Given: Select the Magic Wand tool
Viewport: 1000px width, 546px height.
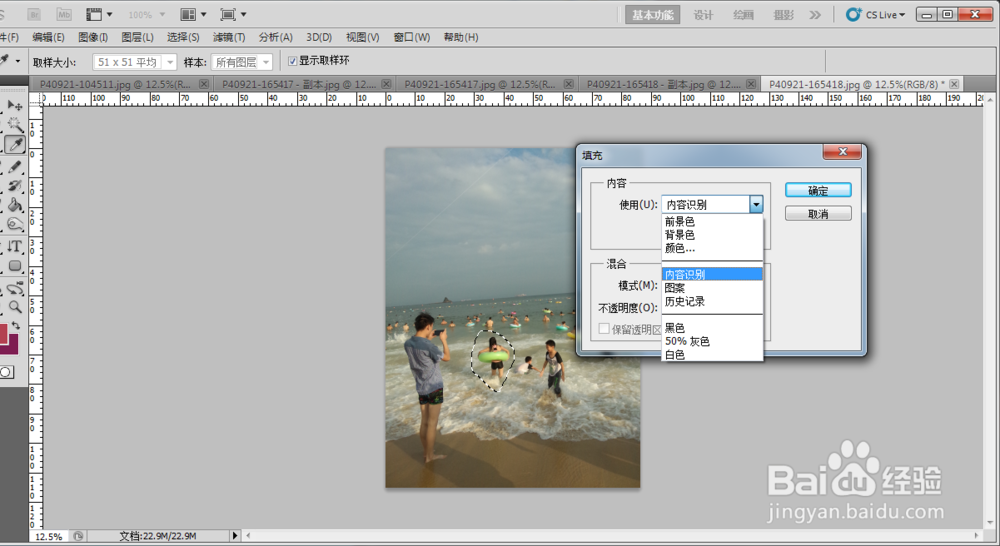Looking at the screenshot, I should (x=15, y=124).
